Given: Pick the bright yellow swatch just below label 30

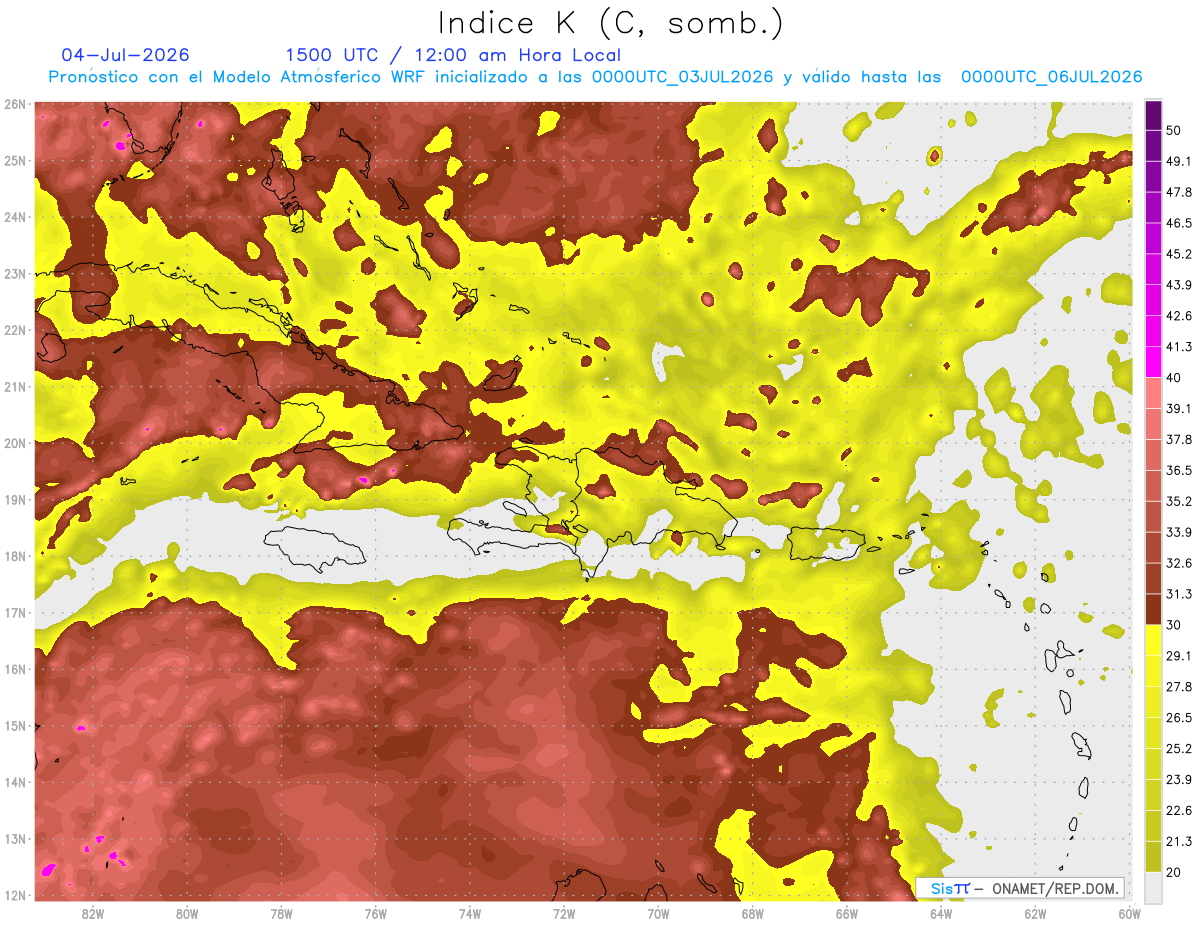Looking at the screenshot, I should [1153, 640].
